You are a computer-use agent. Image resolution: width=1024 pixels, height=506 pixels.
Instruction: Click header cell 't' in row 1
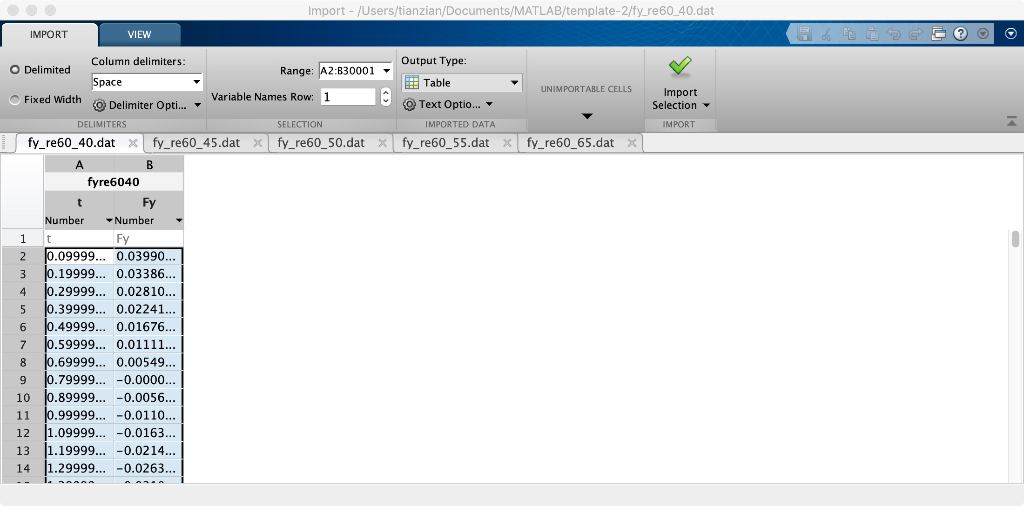[79, 239]
